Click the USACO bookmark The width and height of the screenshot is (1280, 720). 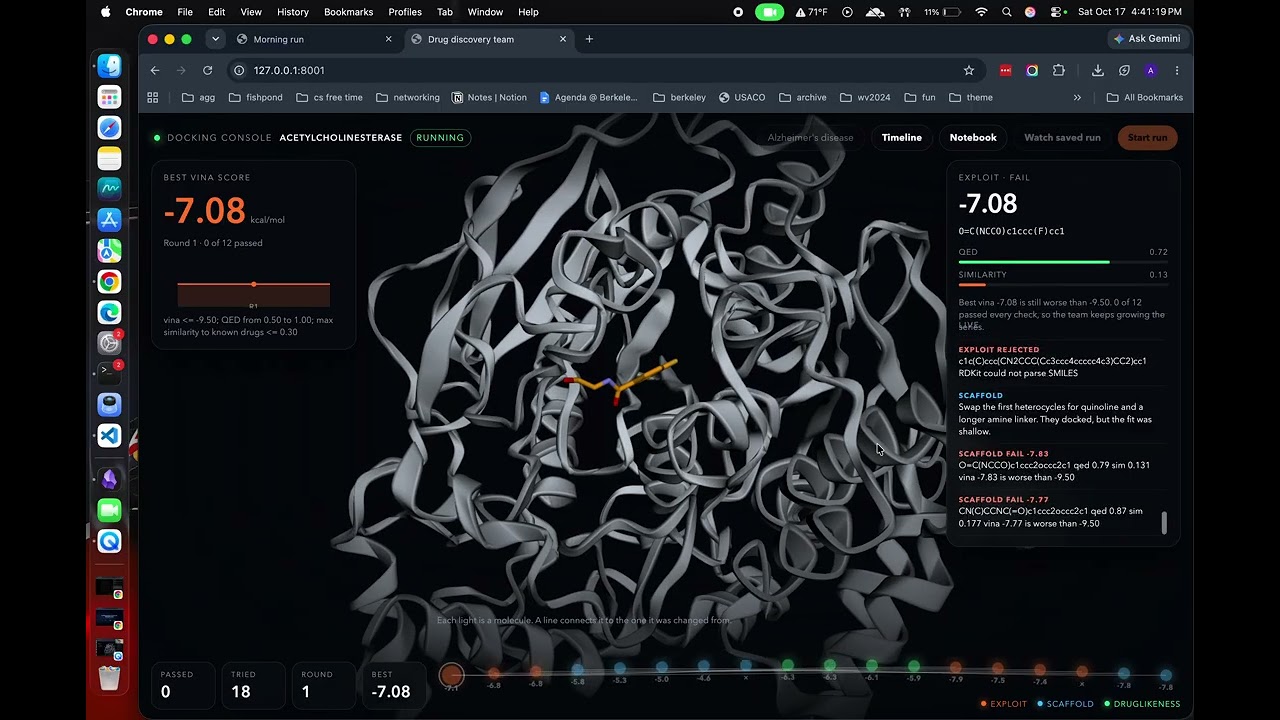741,97
